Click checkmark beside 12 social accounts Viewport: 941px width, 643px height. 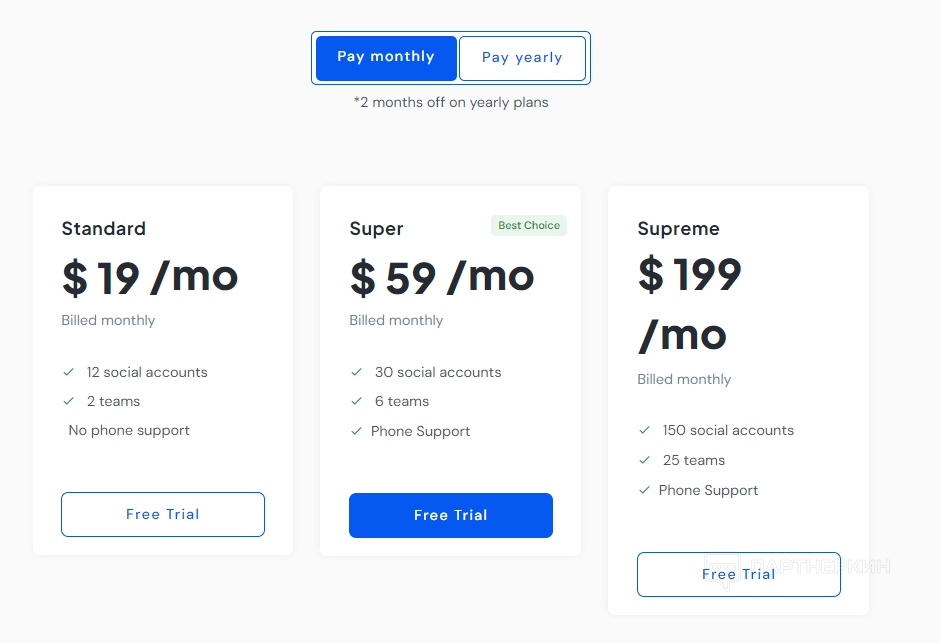pyautogui.click(x=69, y=372)
